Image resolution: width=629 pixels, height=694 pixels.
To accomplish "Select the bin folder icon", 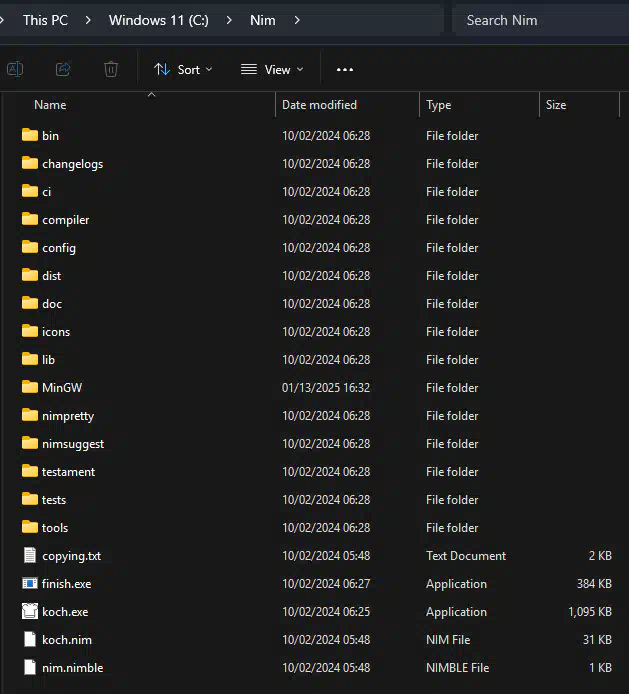I will coord(30,135).
